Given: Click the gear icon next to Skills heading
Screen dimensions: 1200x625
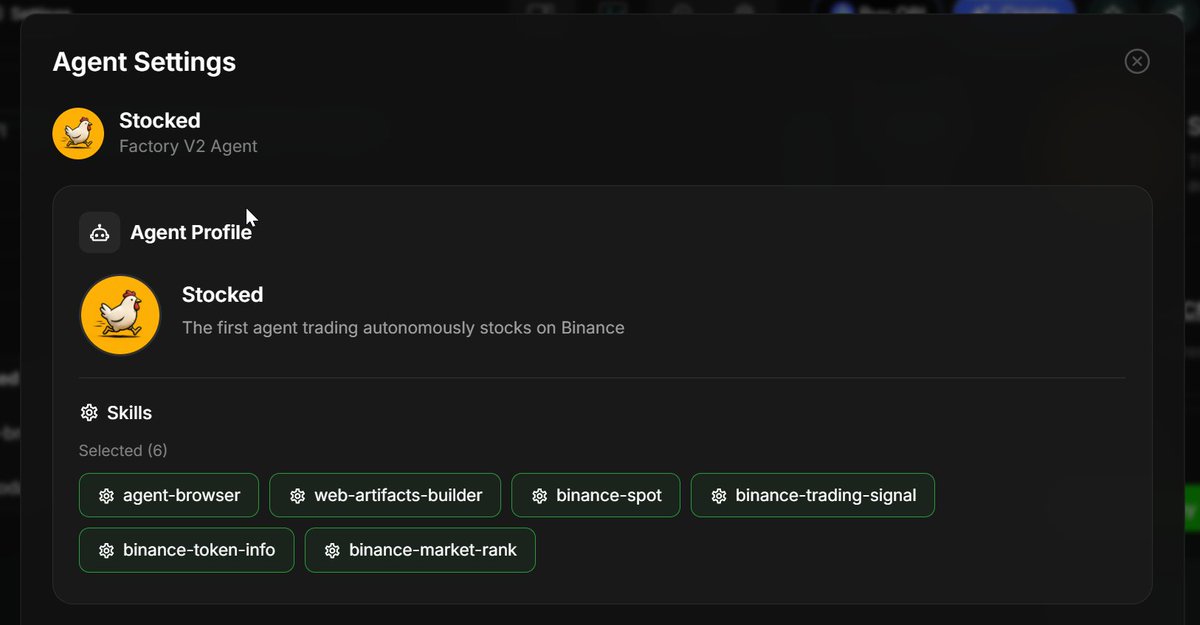Looking at the screenshot, I should coord(89,413).
